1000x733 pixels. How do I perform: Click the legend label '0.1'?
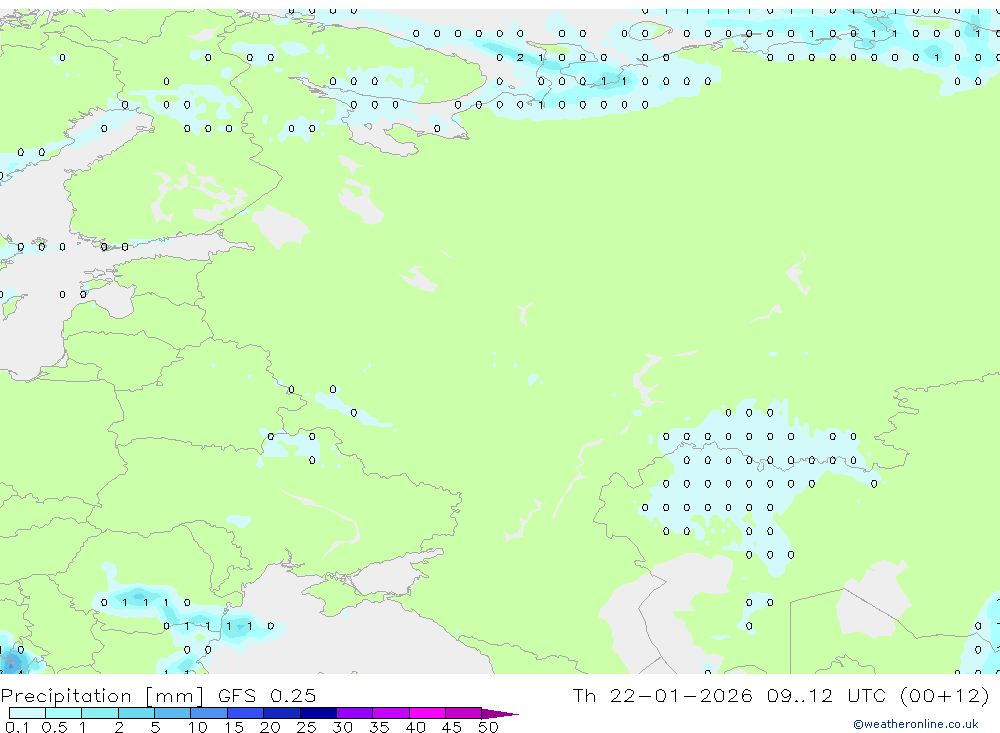coord(17,727)
